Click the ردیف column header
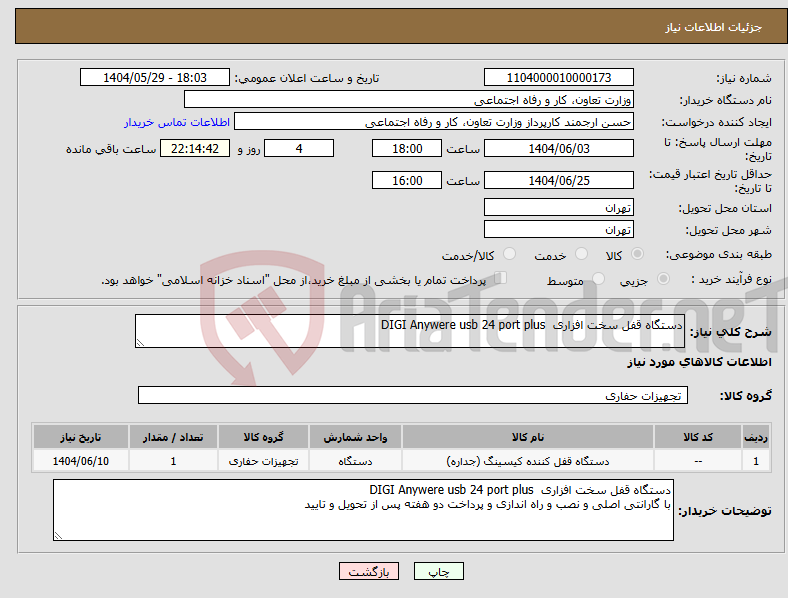788x598 pixels. tap(756, 437)
